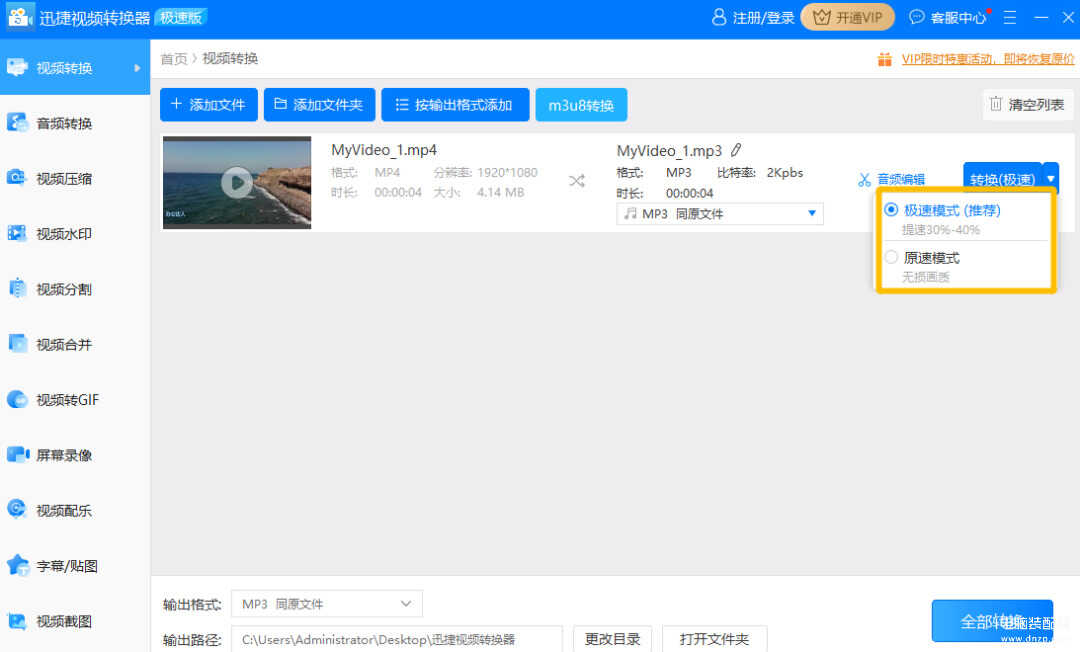Click the scissors icon for 音频编辑
Screen dimensions: 1080x652
tap(864, 180)
